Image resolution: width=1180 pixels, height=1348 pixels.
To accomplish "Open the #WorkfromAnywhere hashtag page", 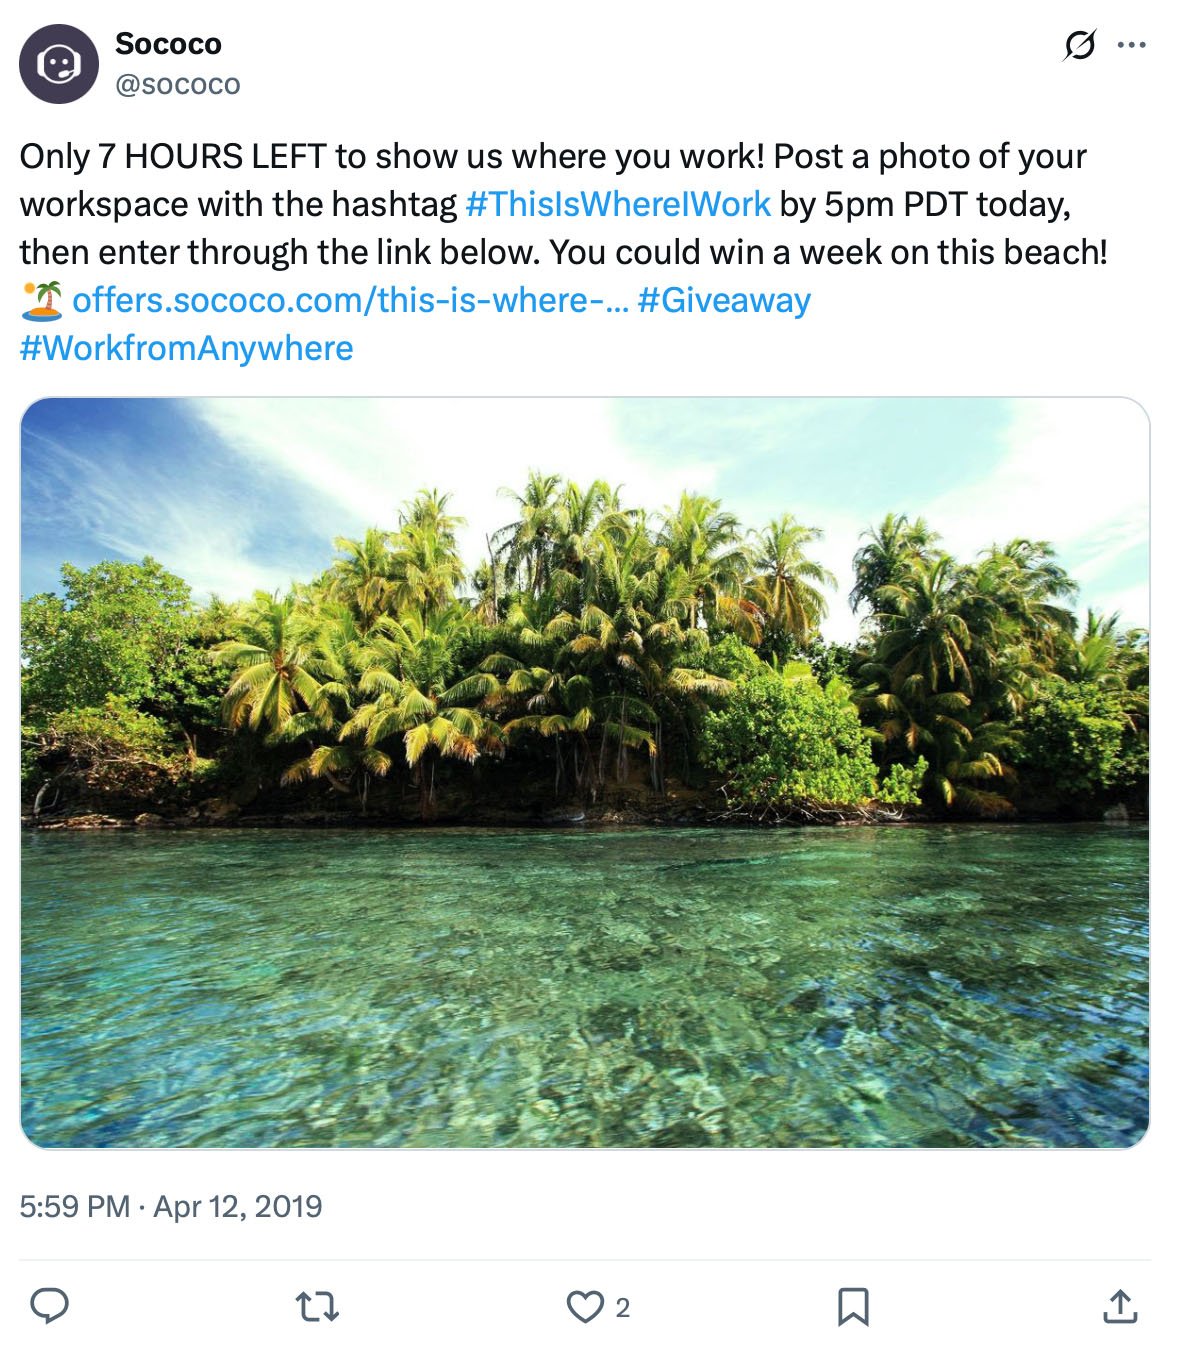I will click(x=187, y=348).
